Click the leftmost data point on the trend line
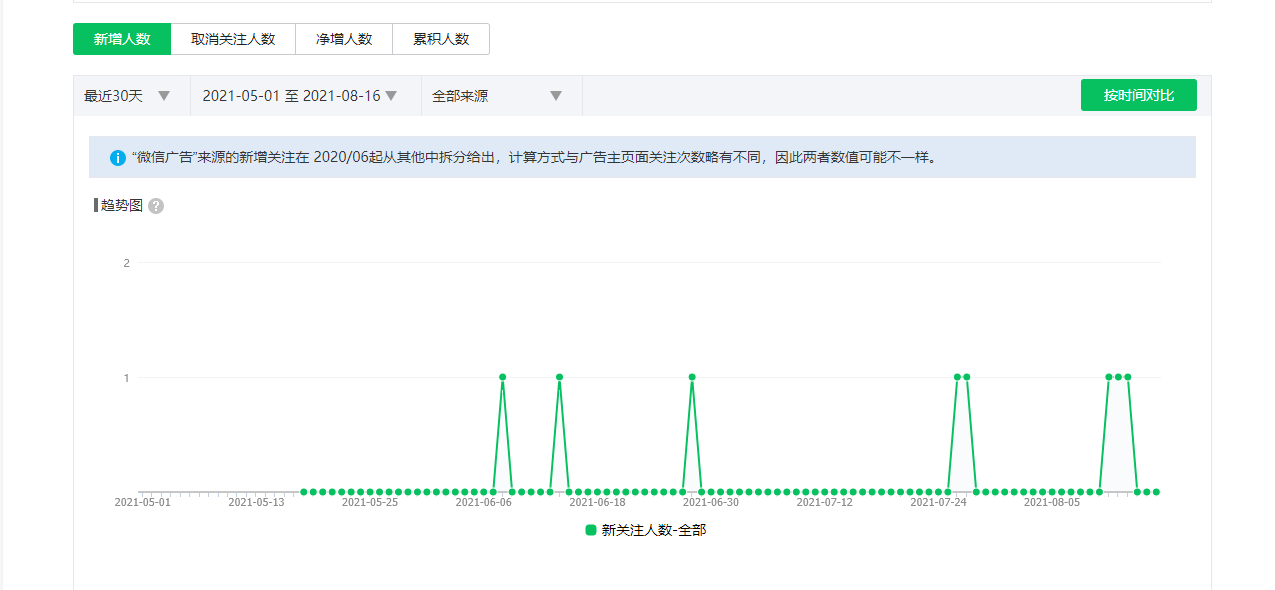This screenshot has width=1275, height=590. click(303, 492)
